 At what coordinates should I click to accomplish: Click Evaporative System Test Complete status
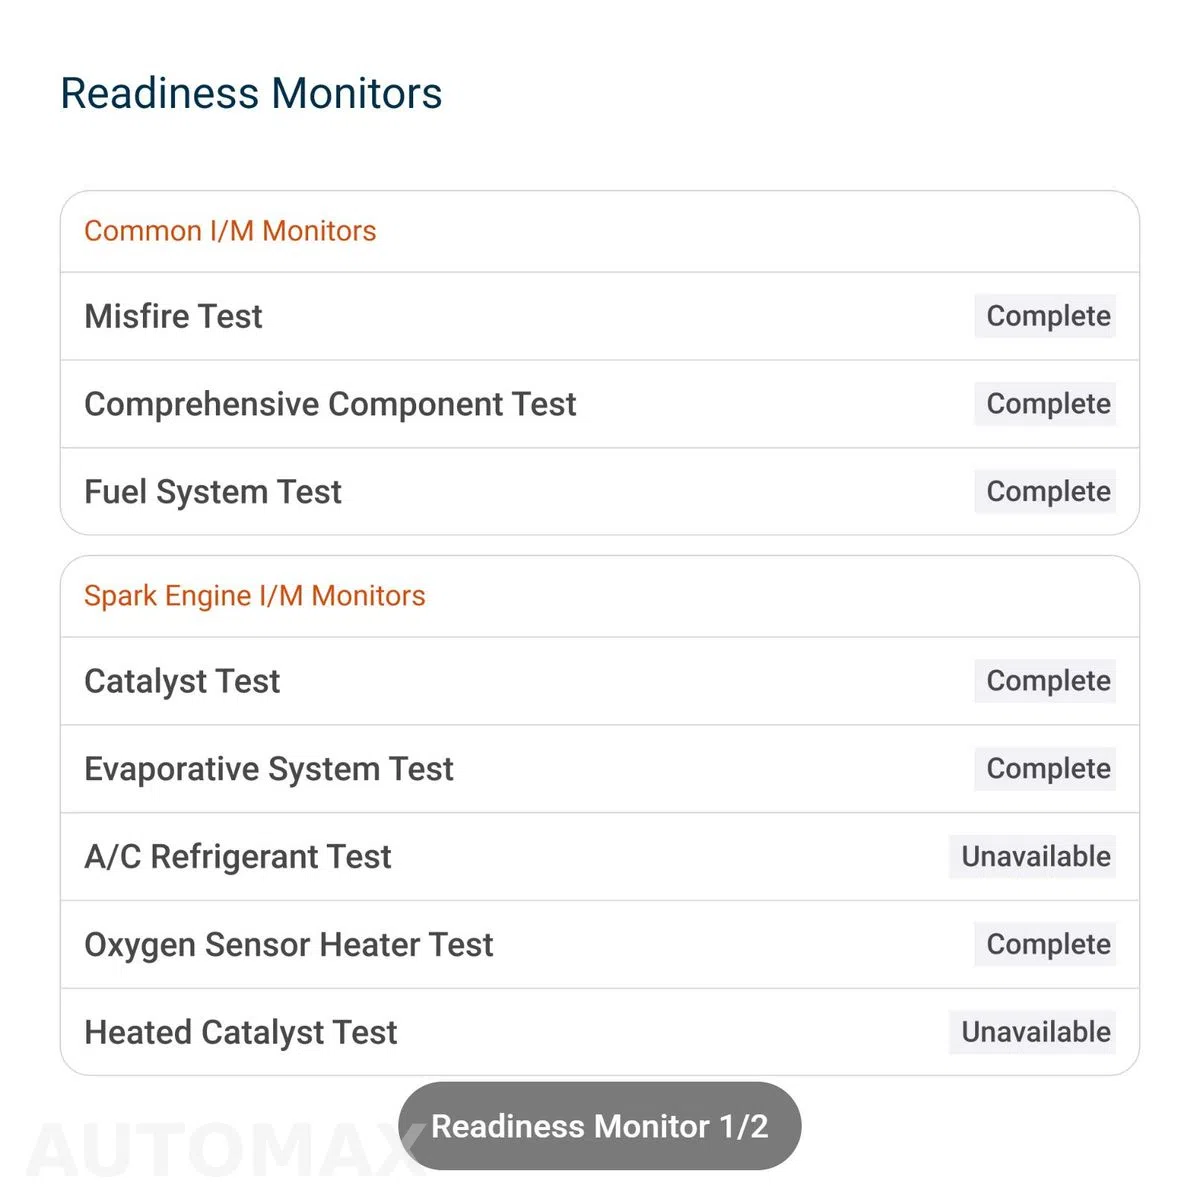[x=1045, y=769]
